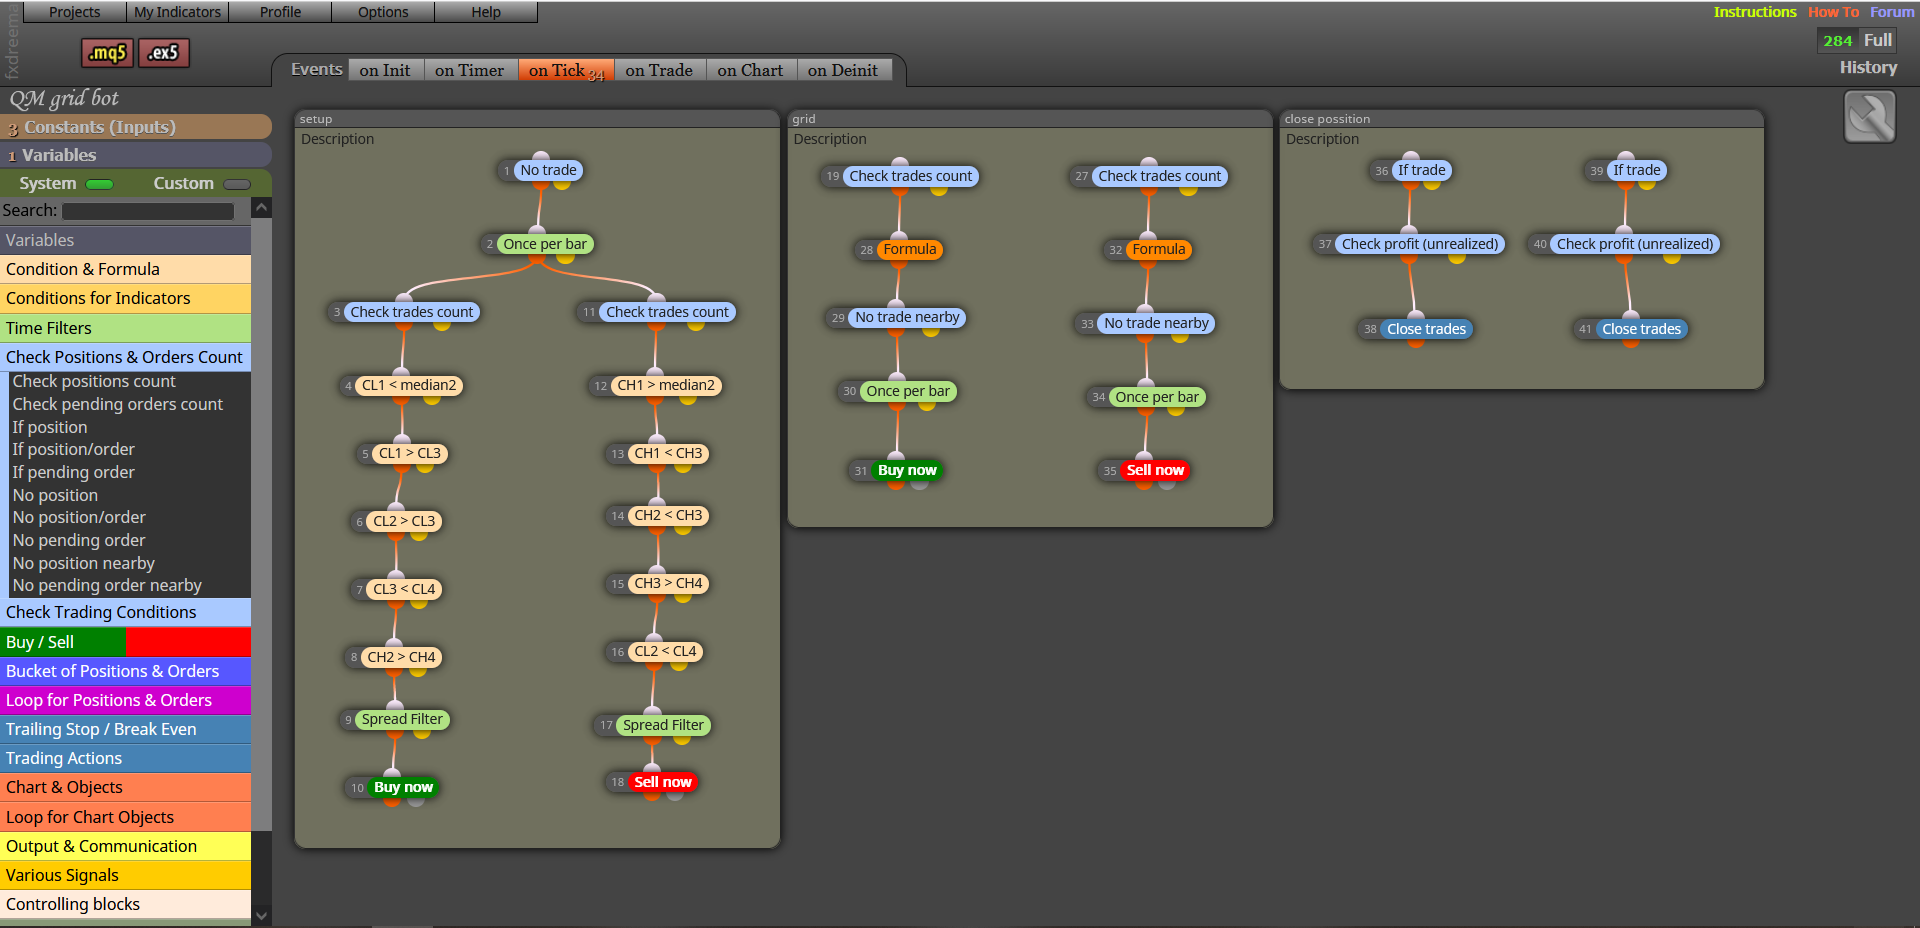
Task: Expand Loop for Positions & Orders category
Action: tap(125, 700)
